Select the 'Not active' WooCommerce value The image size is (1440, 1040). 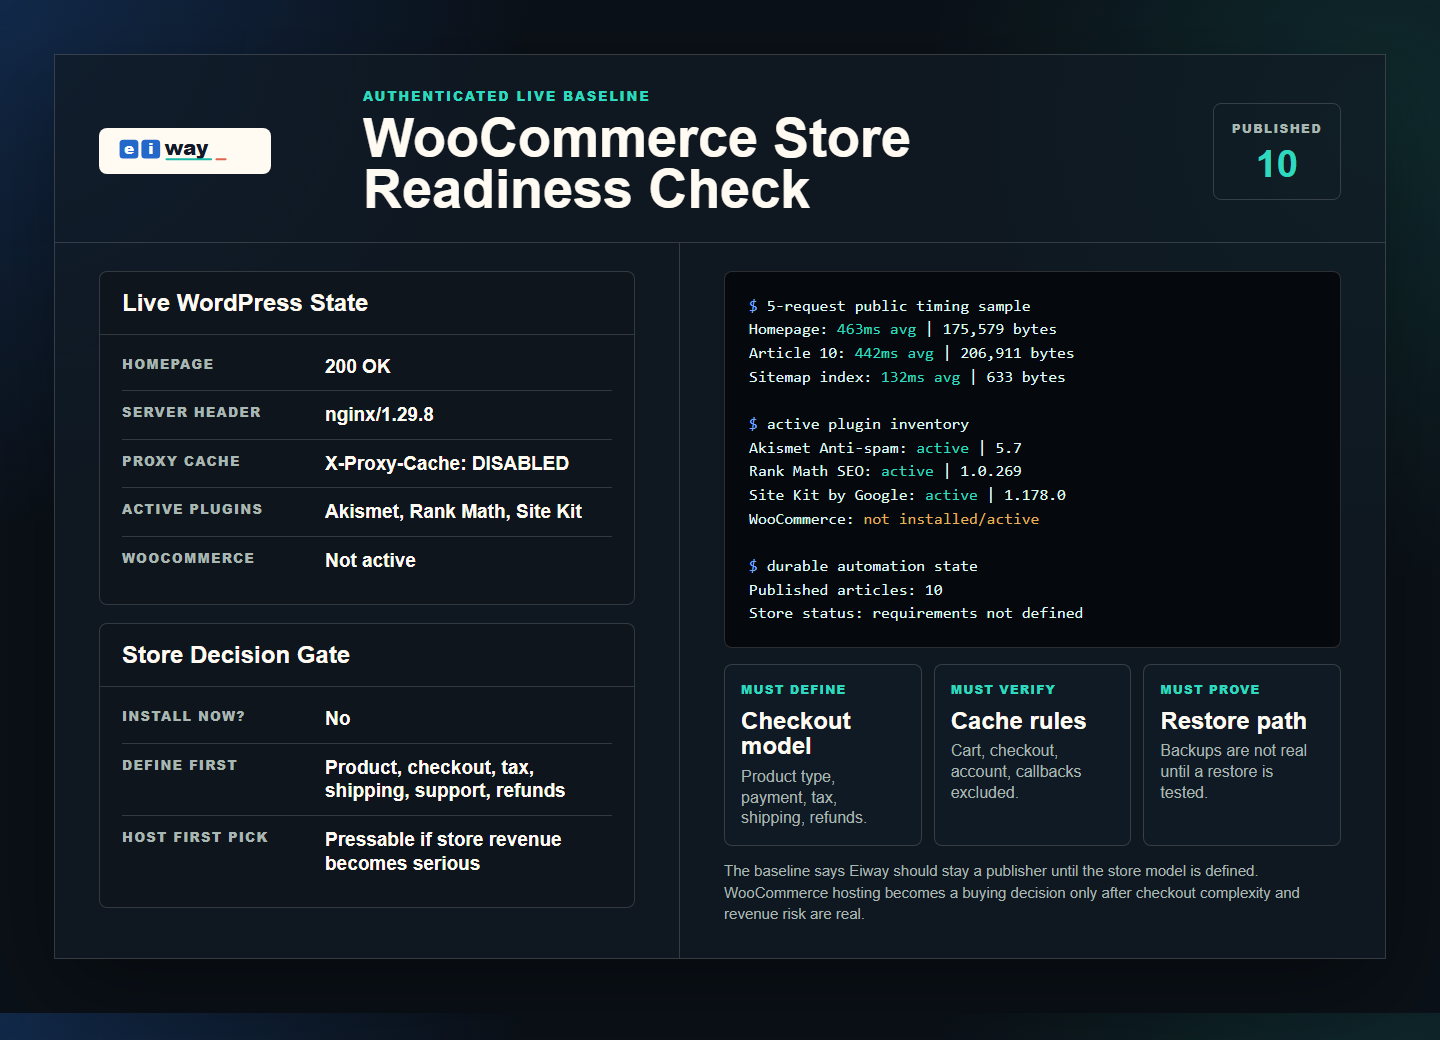[x=370, y=560]
